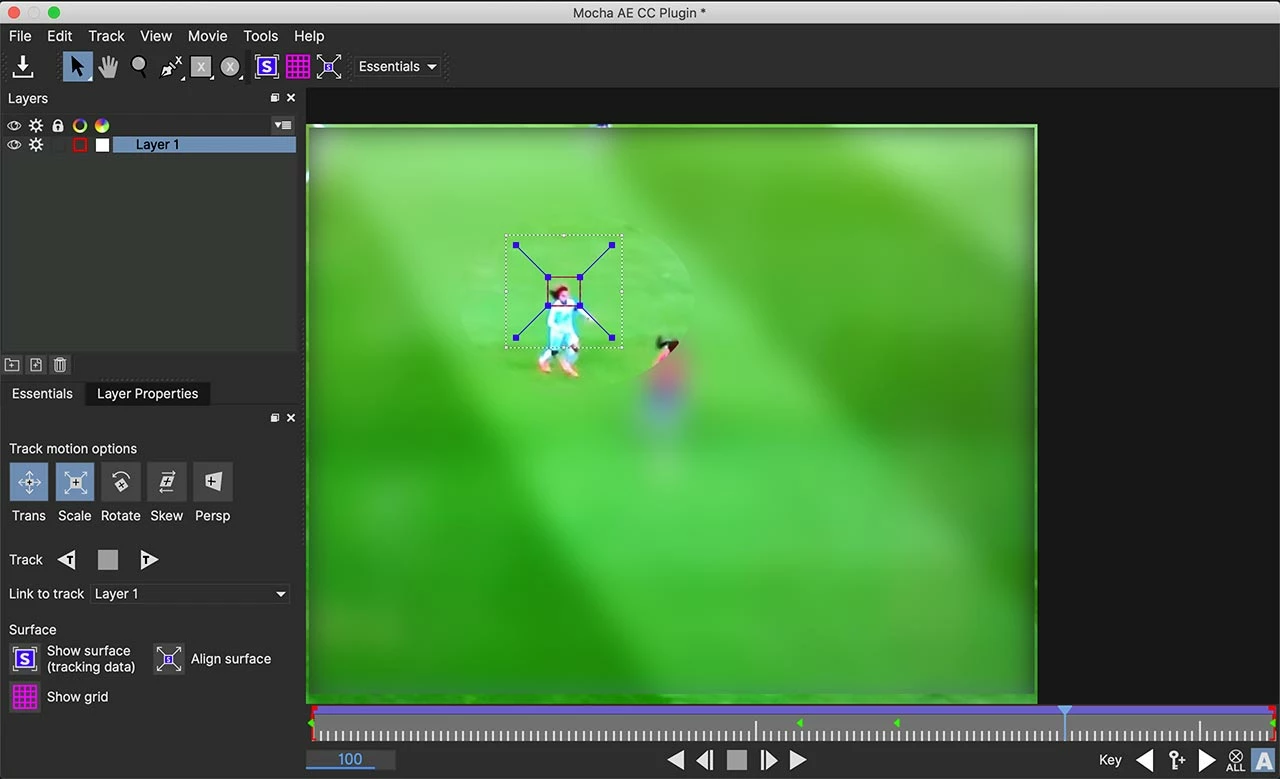Click Layer 1 white matte color swatch
This screenshot has height=779, width=1280.
[102, 145]
